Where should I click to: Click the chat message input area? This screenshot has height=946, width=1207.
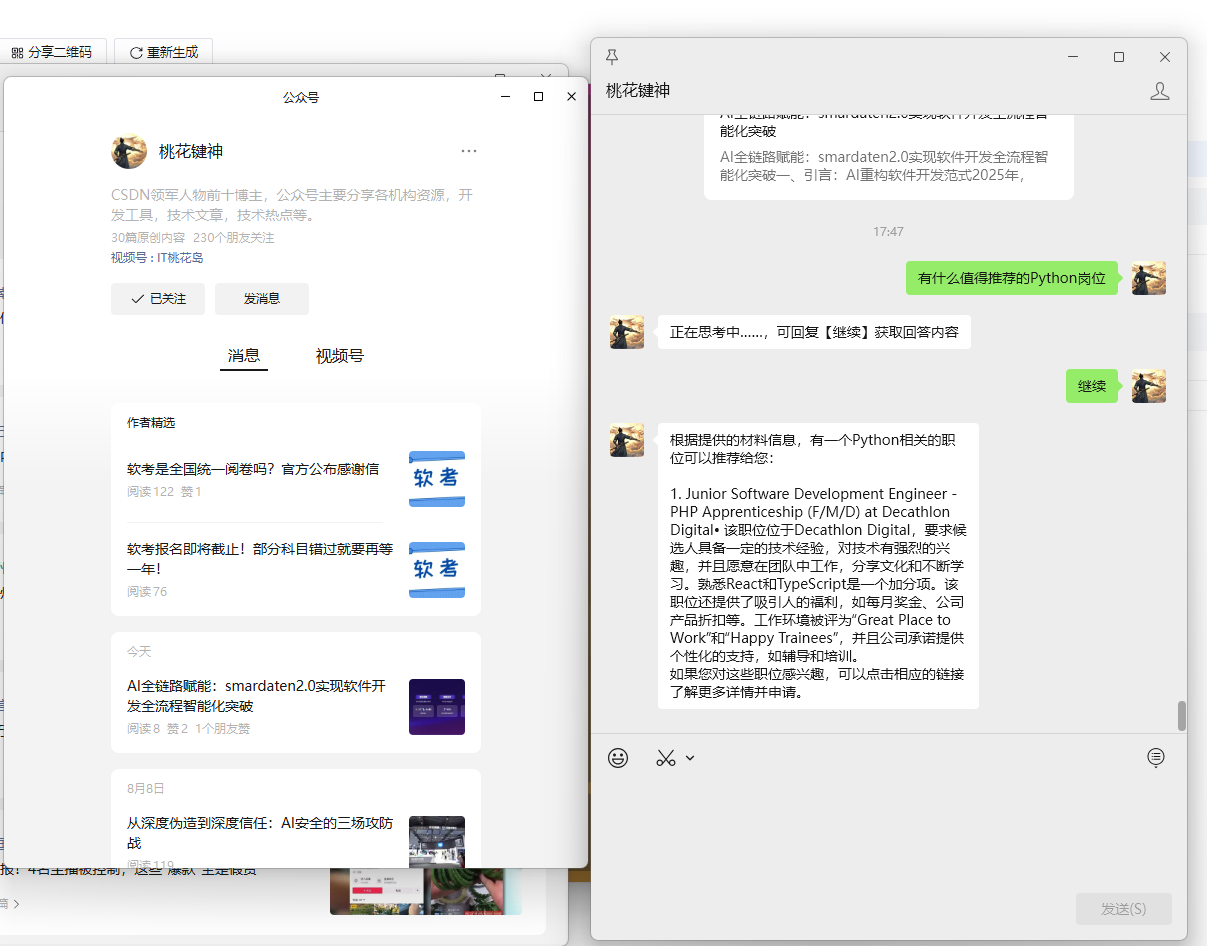[x=888, y=830]
